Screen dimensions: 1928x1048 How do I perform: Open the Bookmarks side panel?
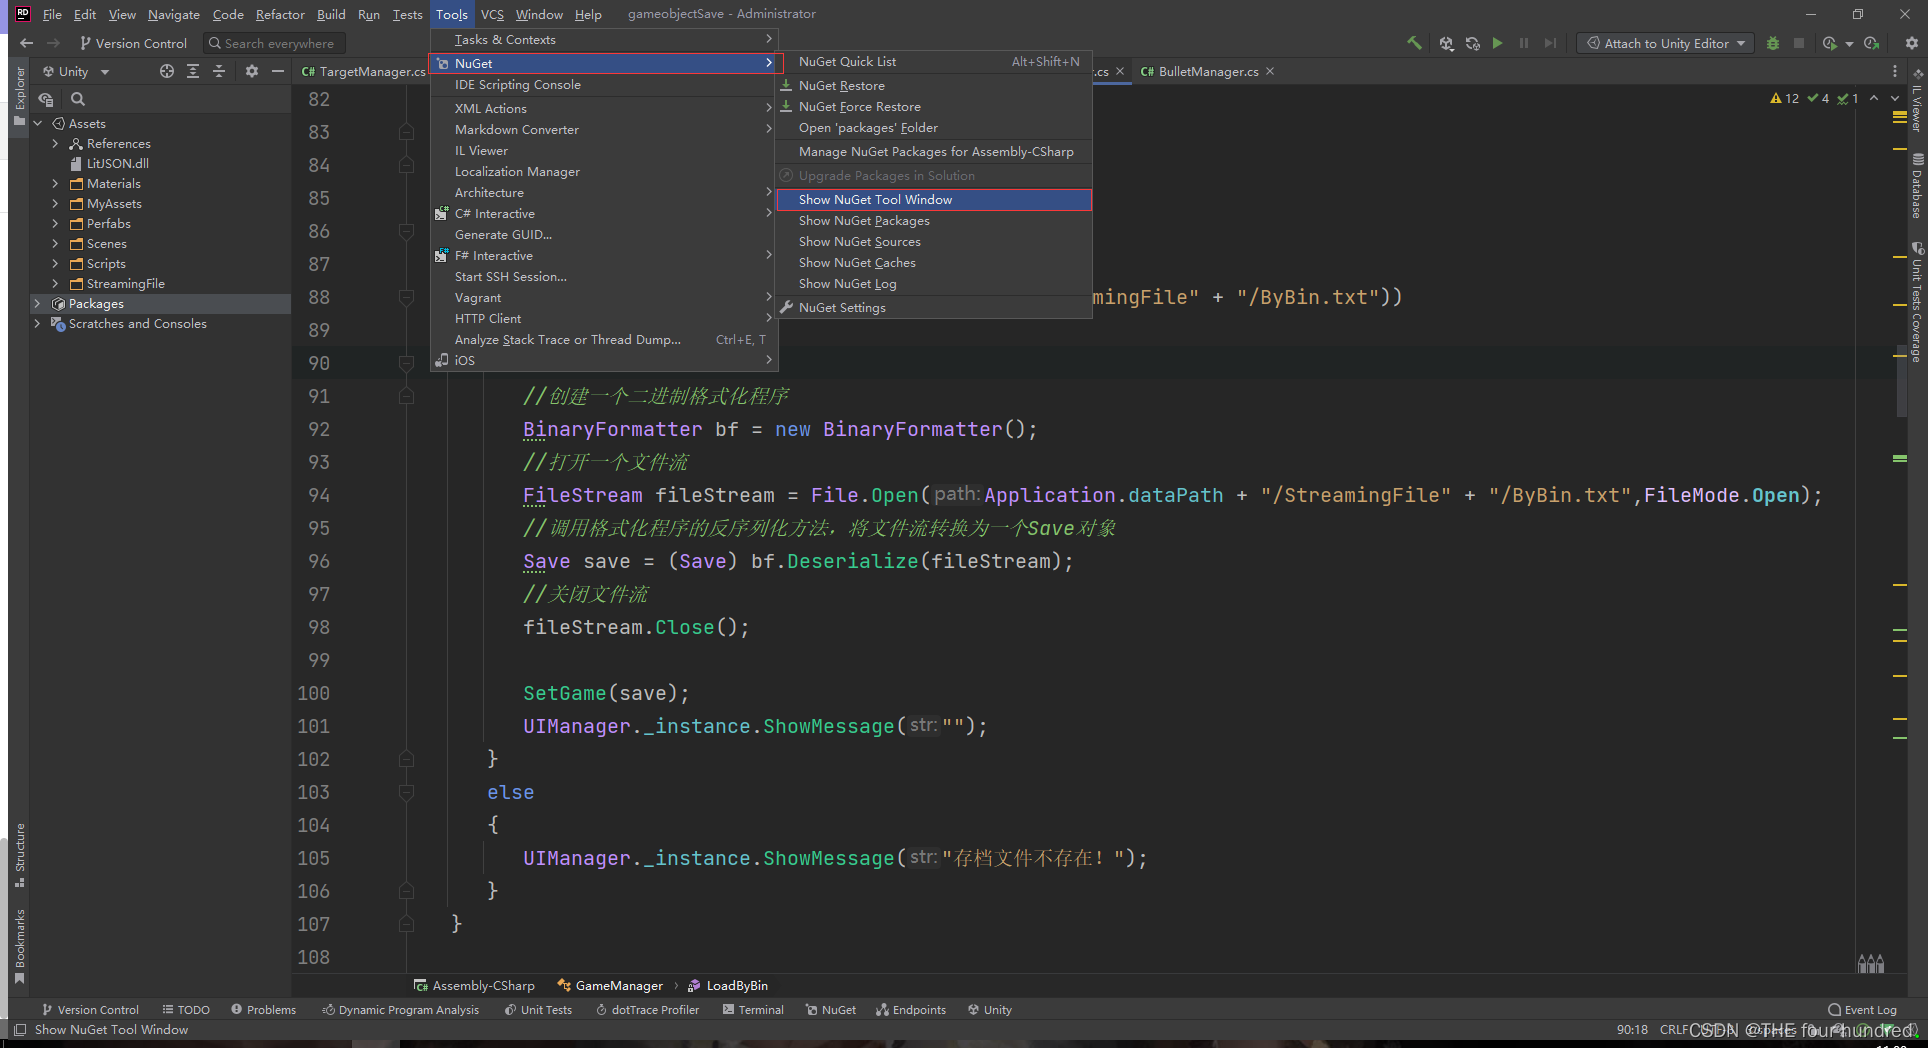(19, 946)
